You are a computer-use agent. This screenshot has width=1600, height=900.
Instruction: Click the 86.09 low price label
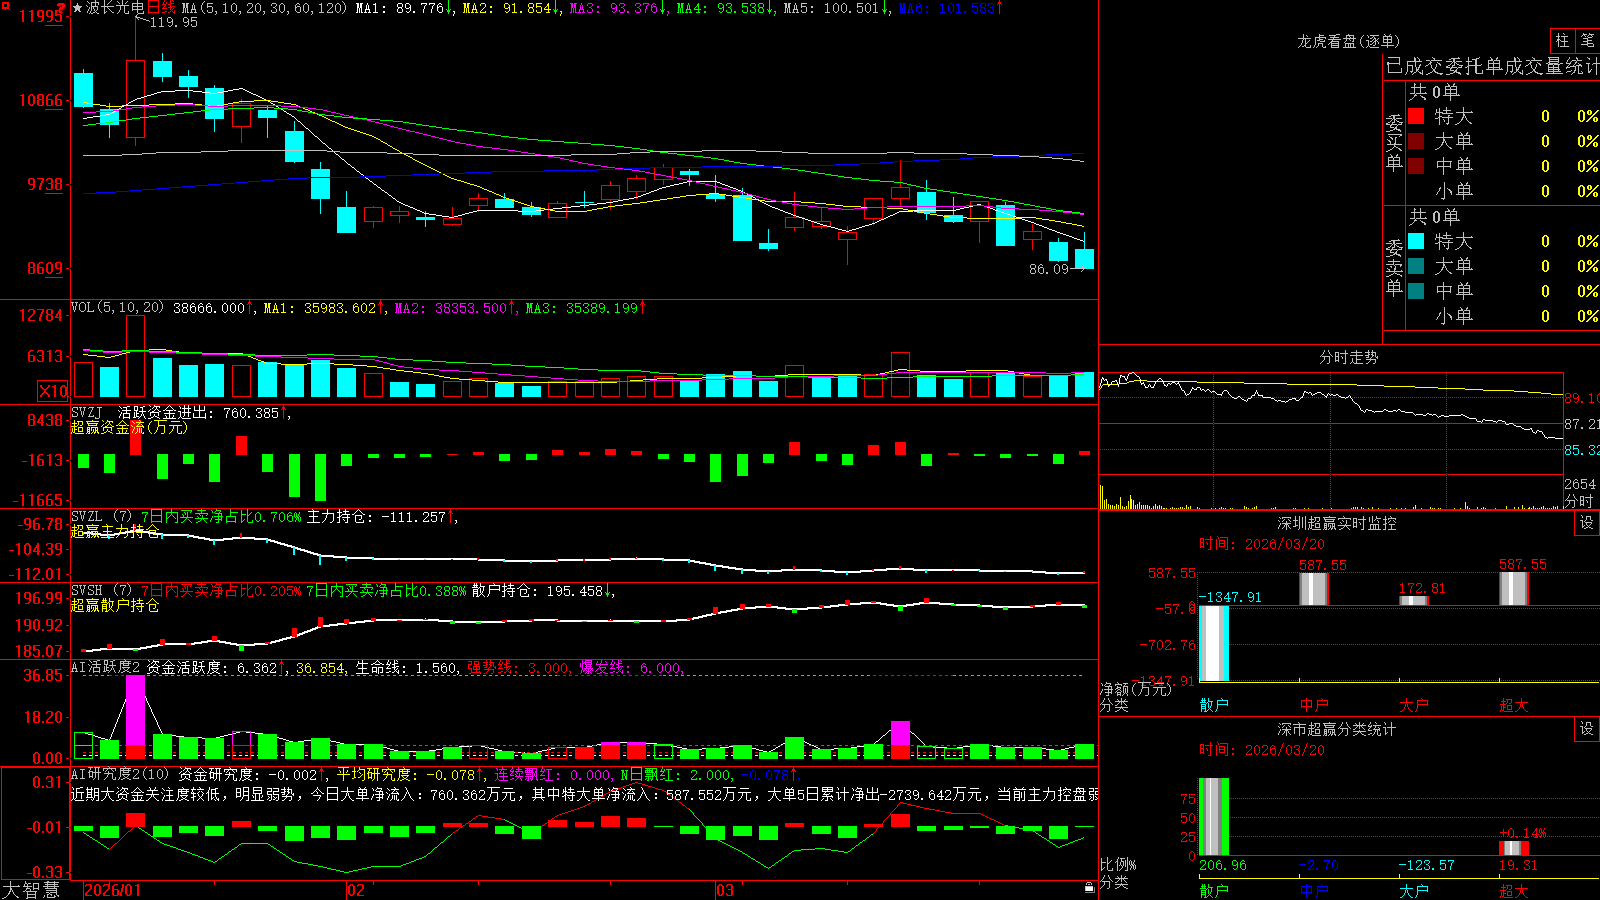(x=1049, y=269)
